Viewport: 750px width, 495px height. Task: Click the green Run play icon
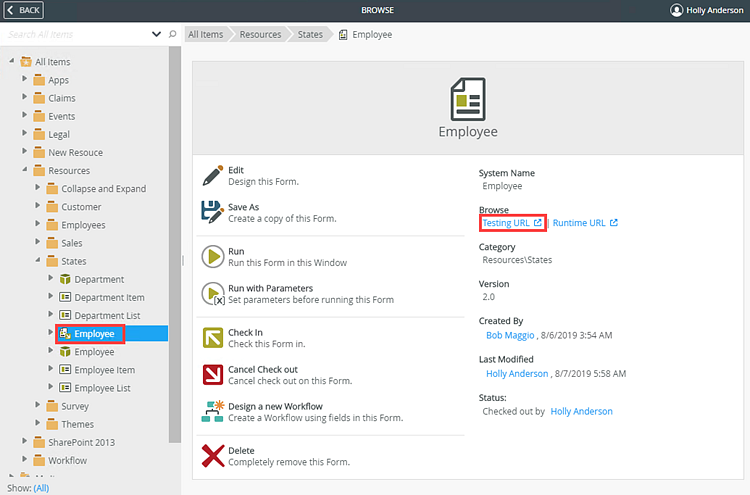[x=212, y=257]
